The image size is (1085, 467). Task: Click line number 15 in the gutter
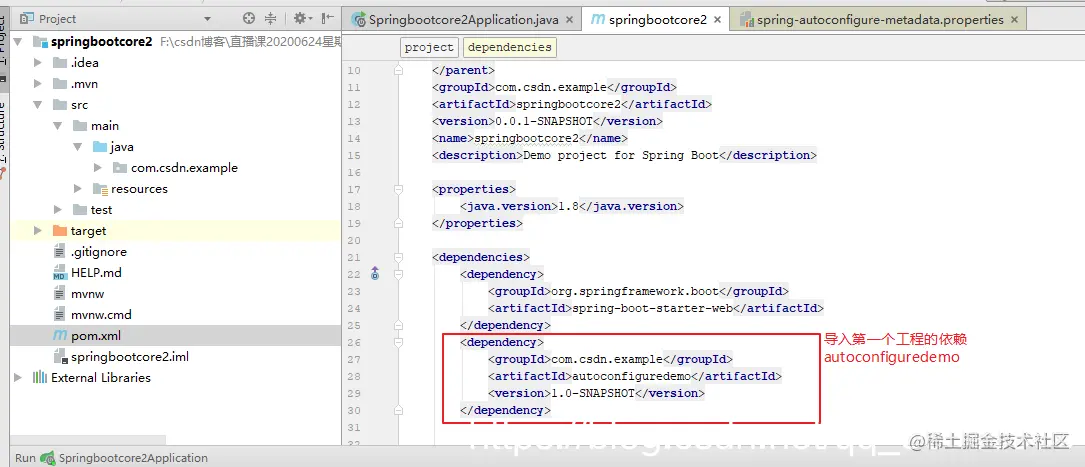tap(354, 155)
